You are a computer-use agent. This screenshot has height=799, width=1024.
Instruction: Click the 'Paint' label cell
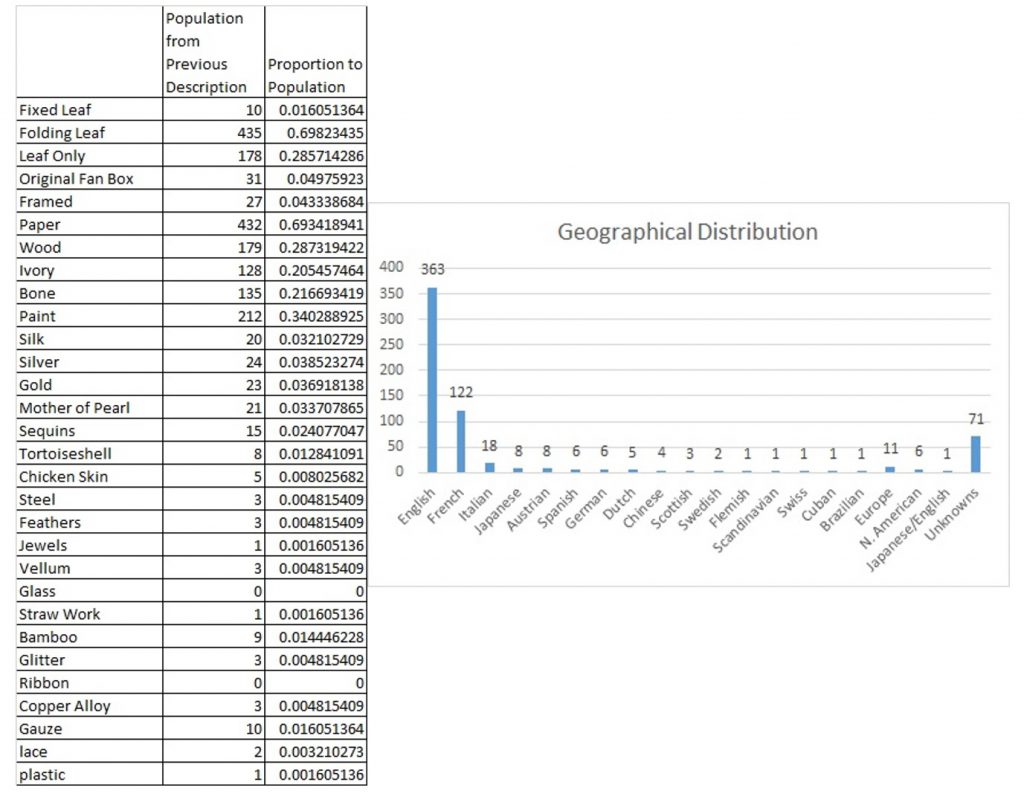[89, 316]
